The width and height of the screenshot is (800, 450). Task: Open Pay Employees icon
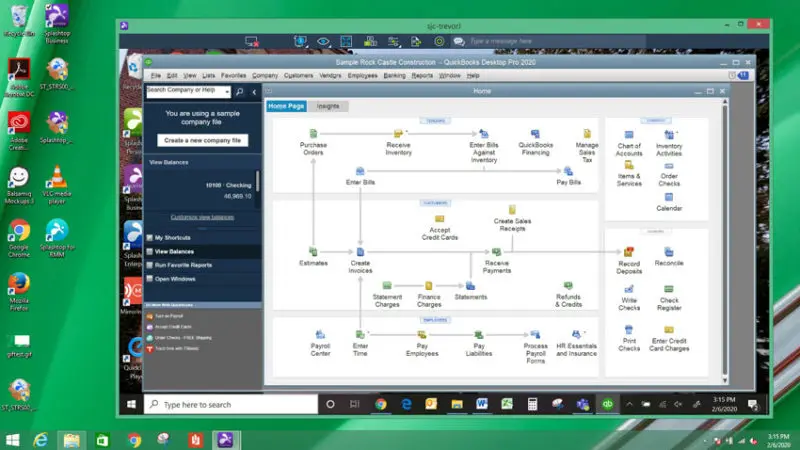[x=422, y=335]
